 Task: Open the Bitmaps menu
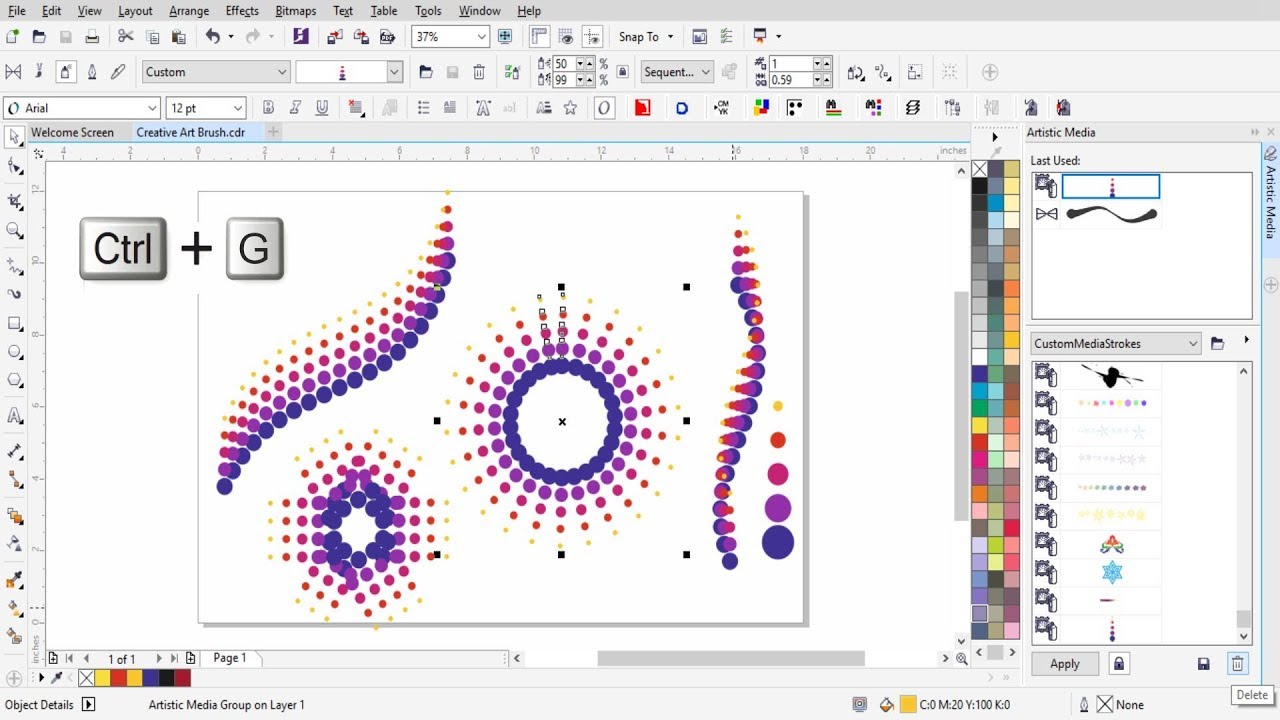click(x=297, y=11)
